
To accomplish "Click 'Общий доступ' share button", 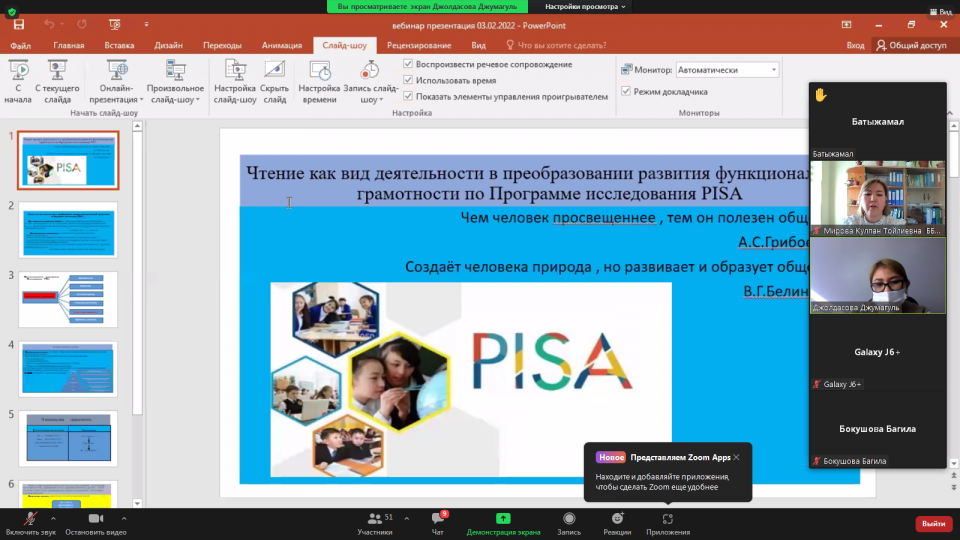I will click(x=911, y=45).
